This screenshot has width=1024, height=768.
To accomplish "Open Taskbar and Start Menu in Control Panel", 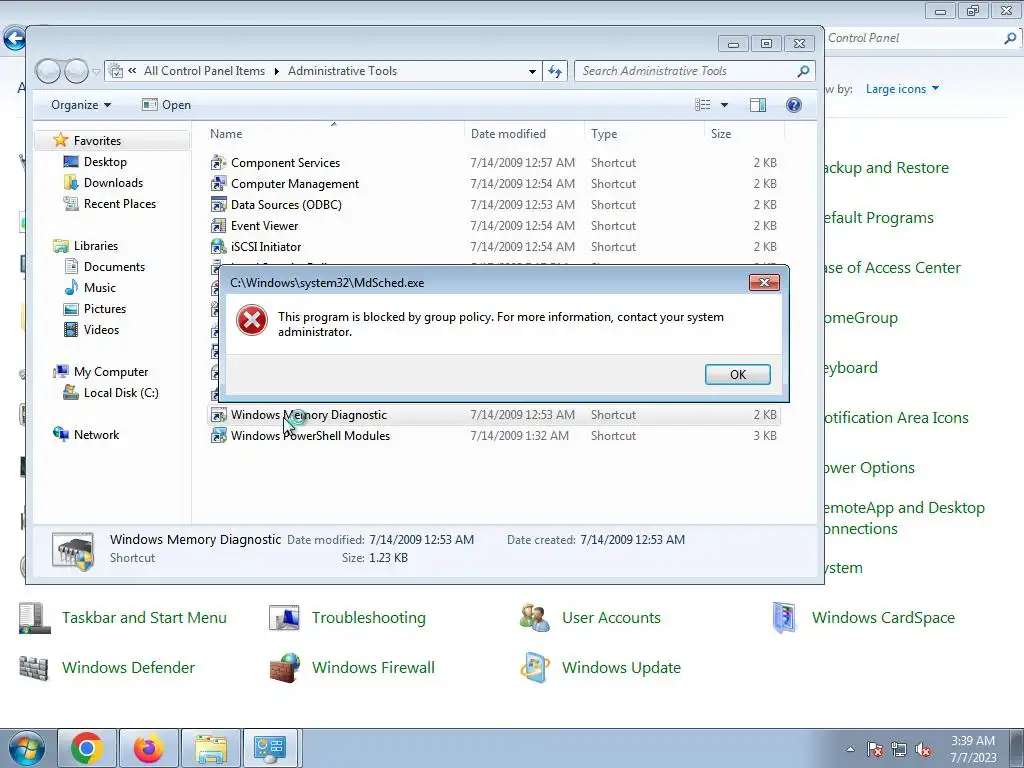I will (x=144, y=617).
